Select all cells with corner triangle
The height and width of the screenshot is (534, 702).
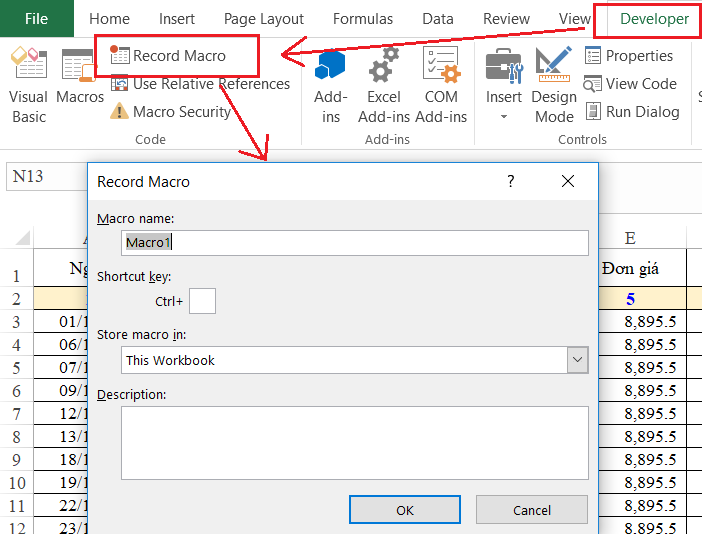pyautogui.click(x=22, y=237)
